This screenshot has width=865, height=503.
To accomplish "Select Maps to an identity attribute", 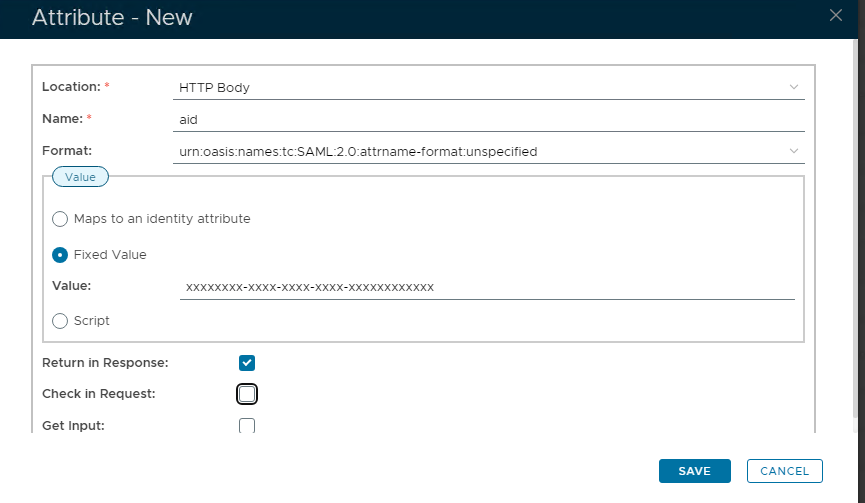I will pos(60,219).
